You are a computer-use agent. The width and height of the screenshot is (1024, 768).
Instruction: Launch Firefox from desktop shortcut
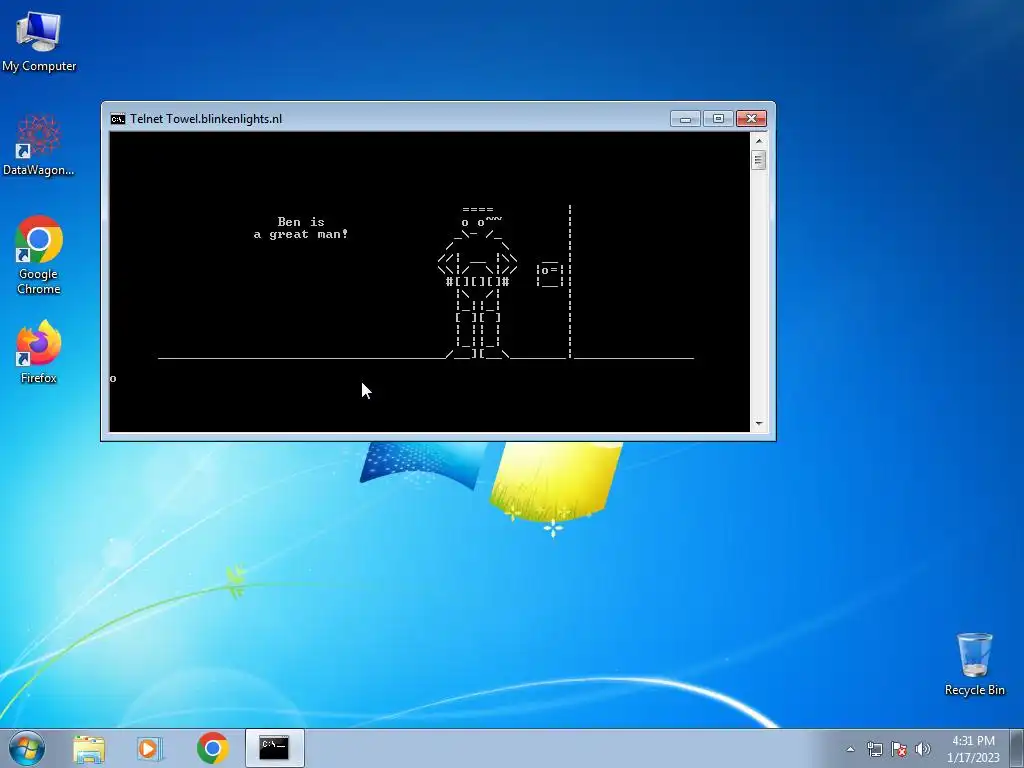[39, 352]
